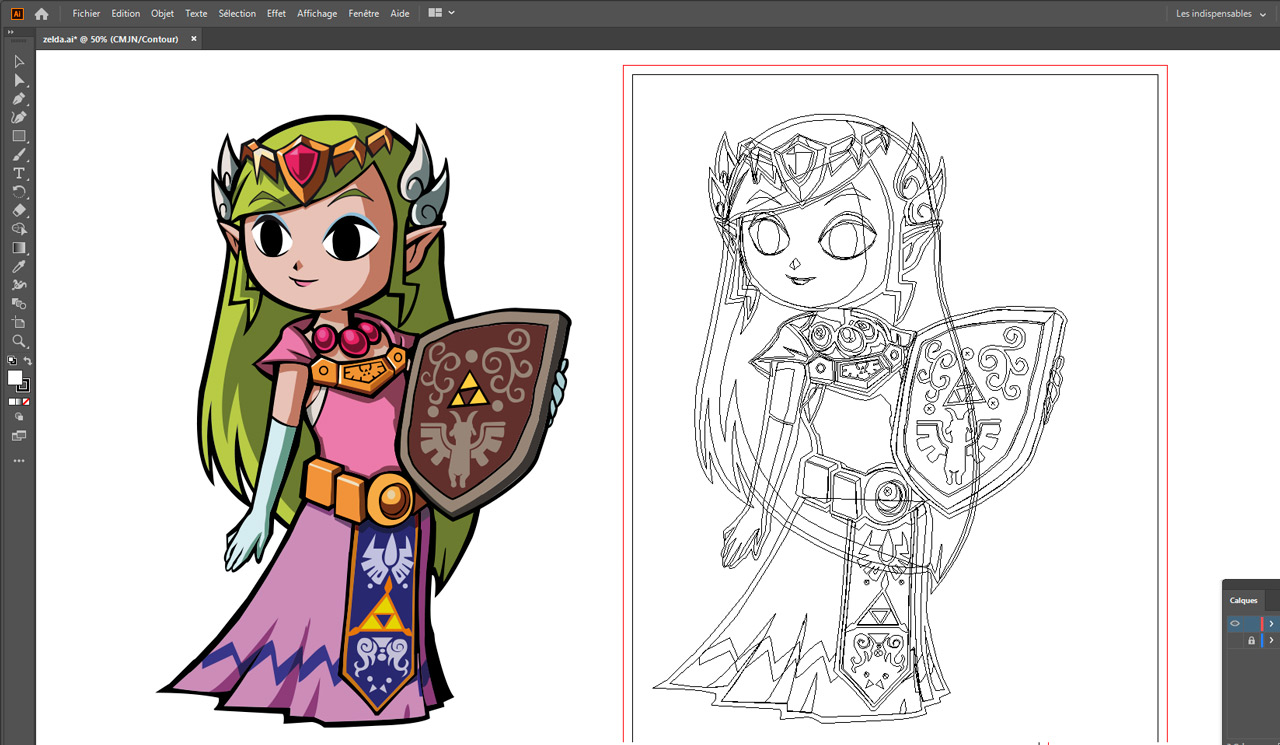Go to the Home screen icon
The height and width of the screenshot is (745, 1280).
41,14
